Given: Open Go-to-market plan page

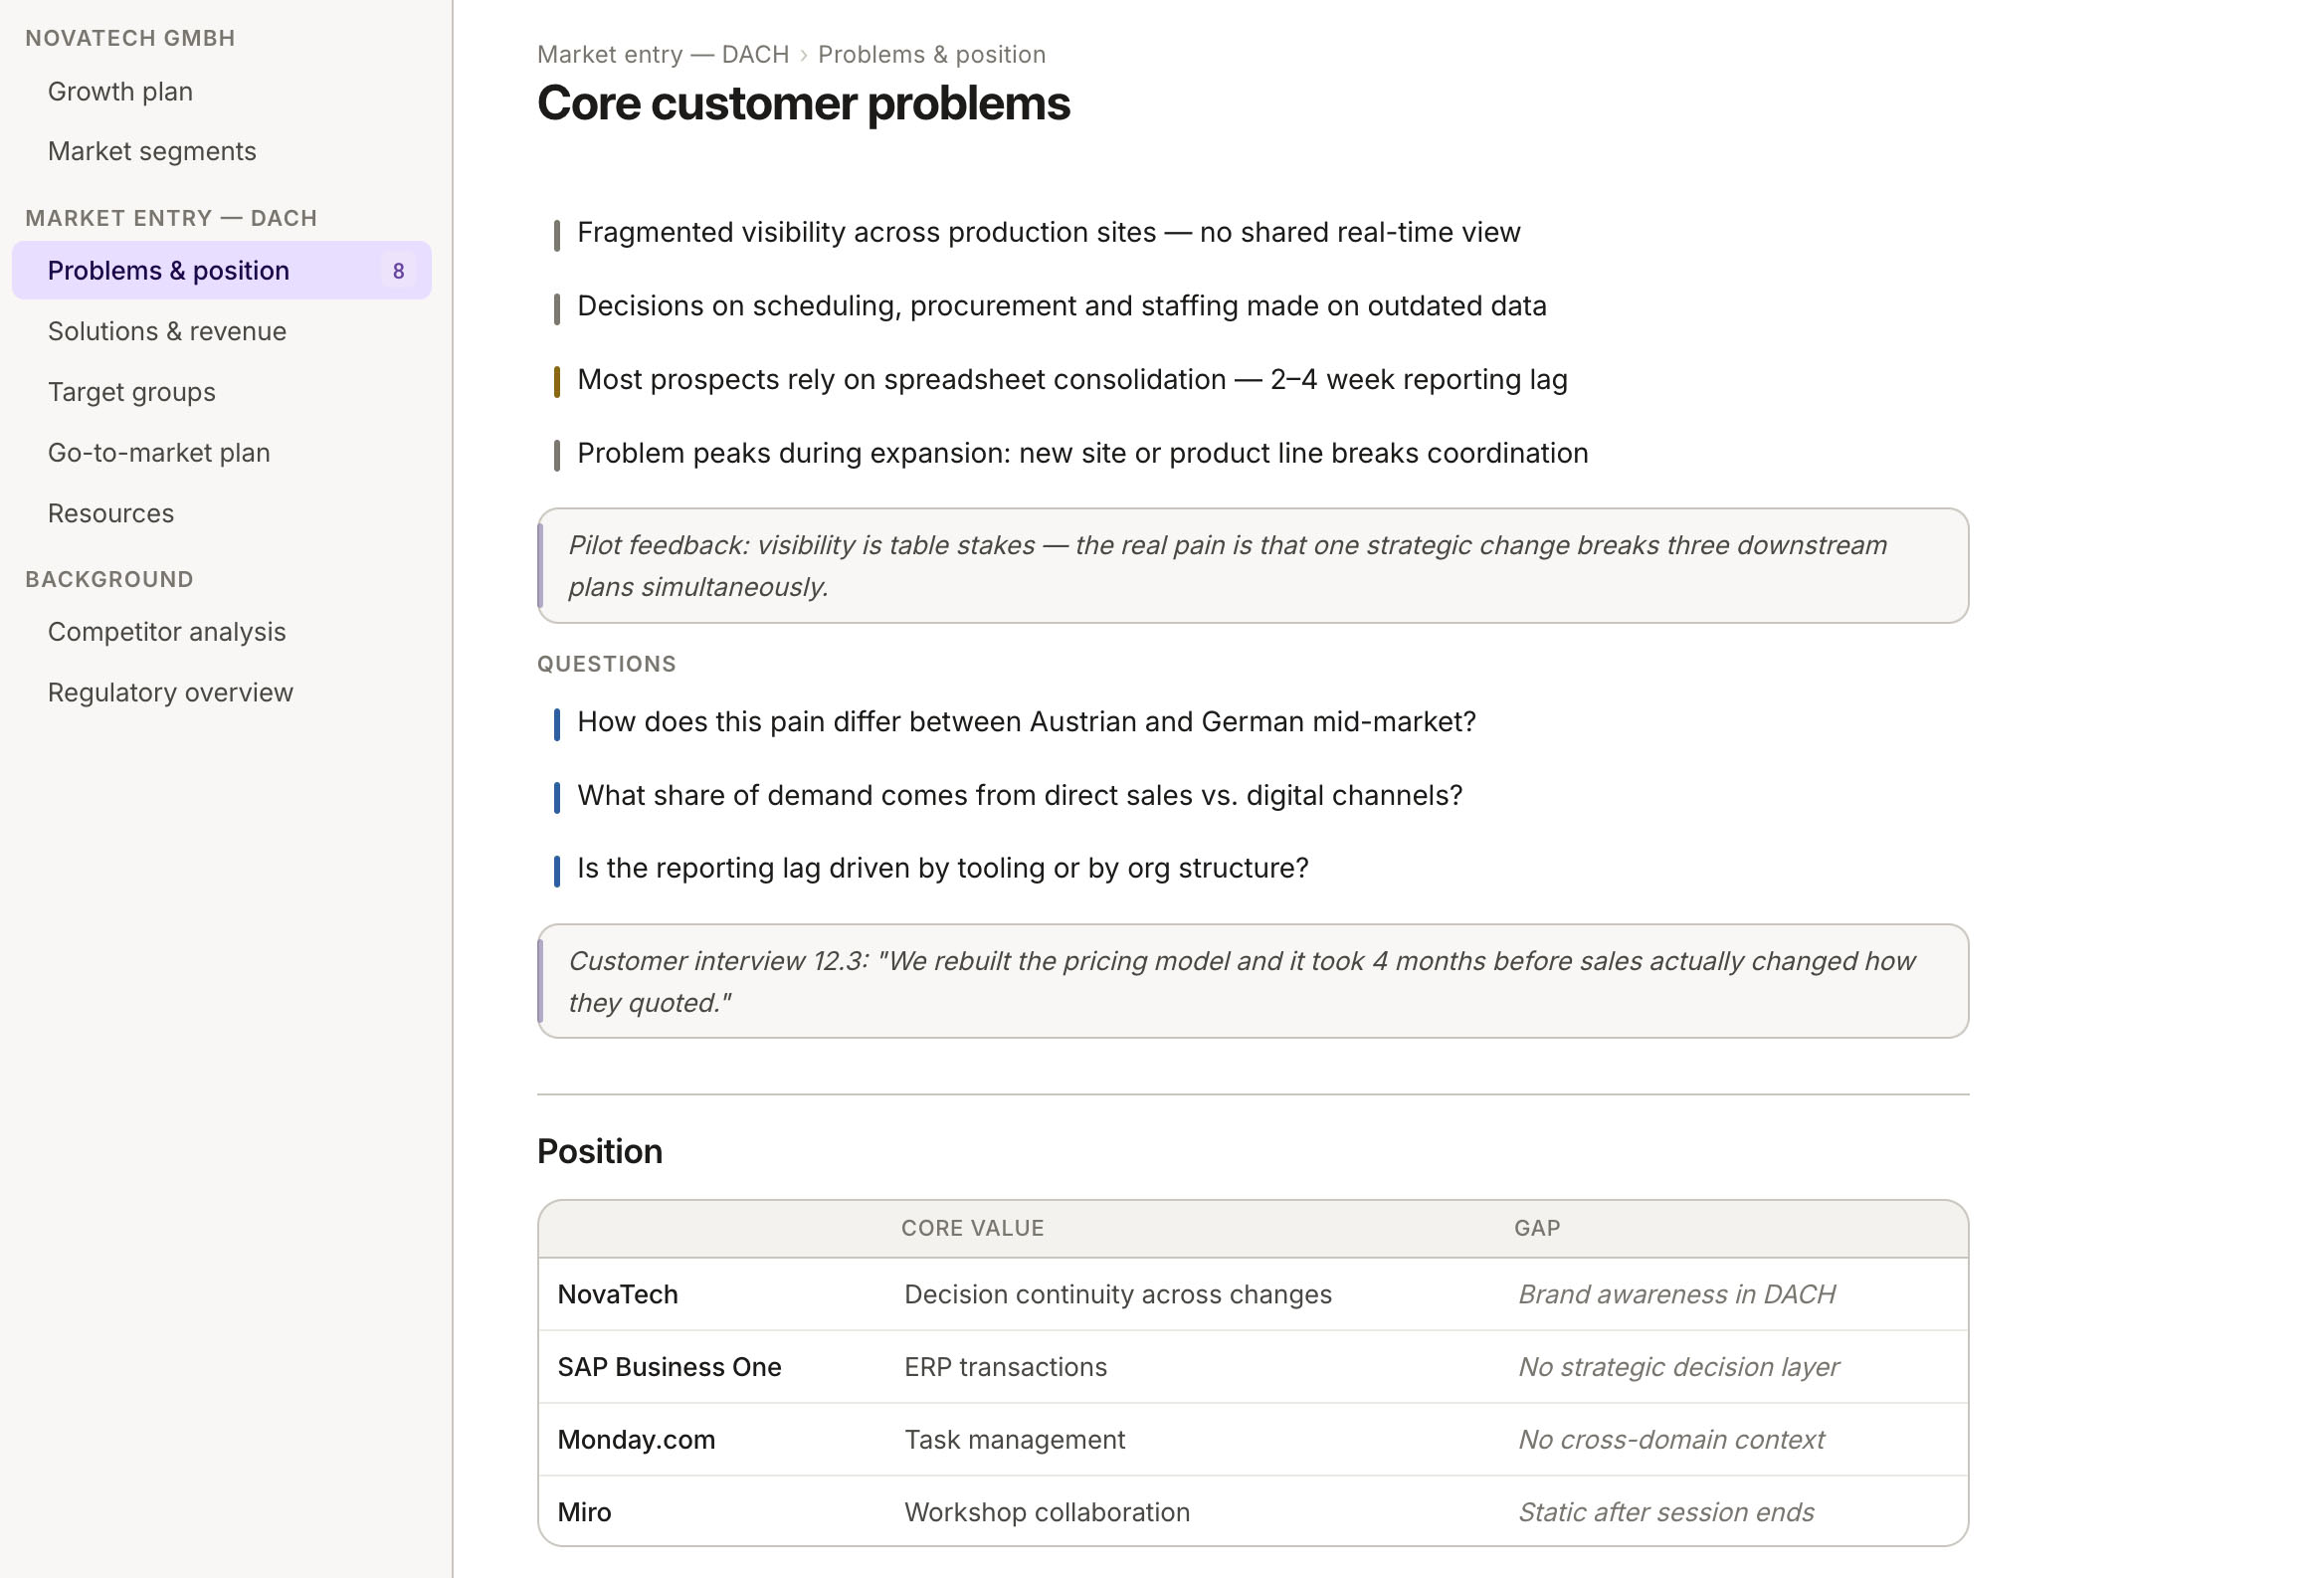Looking at the screenshot, I should pos(159,452).
